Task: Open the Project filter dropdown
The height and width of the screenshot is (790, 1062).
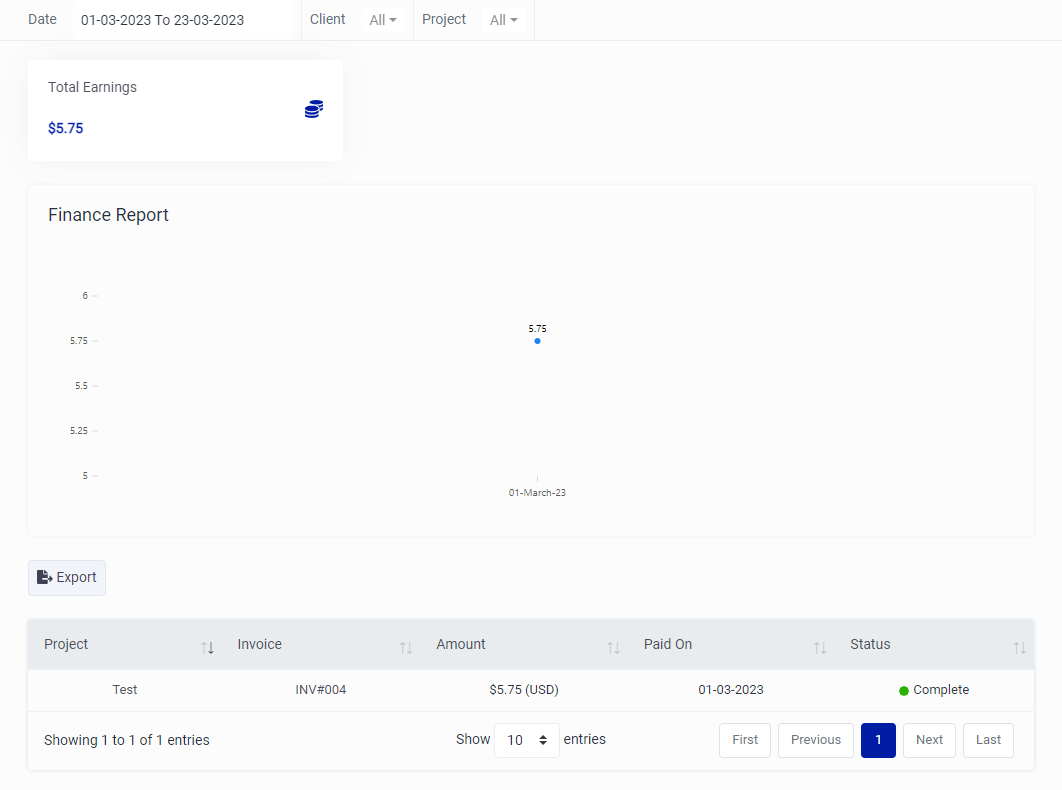Action: coord(504,19)
